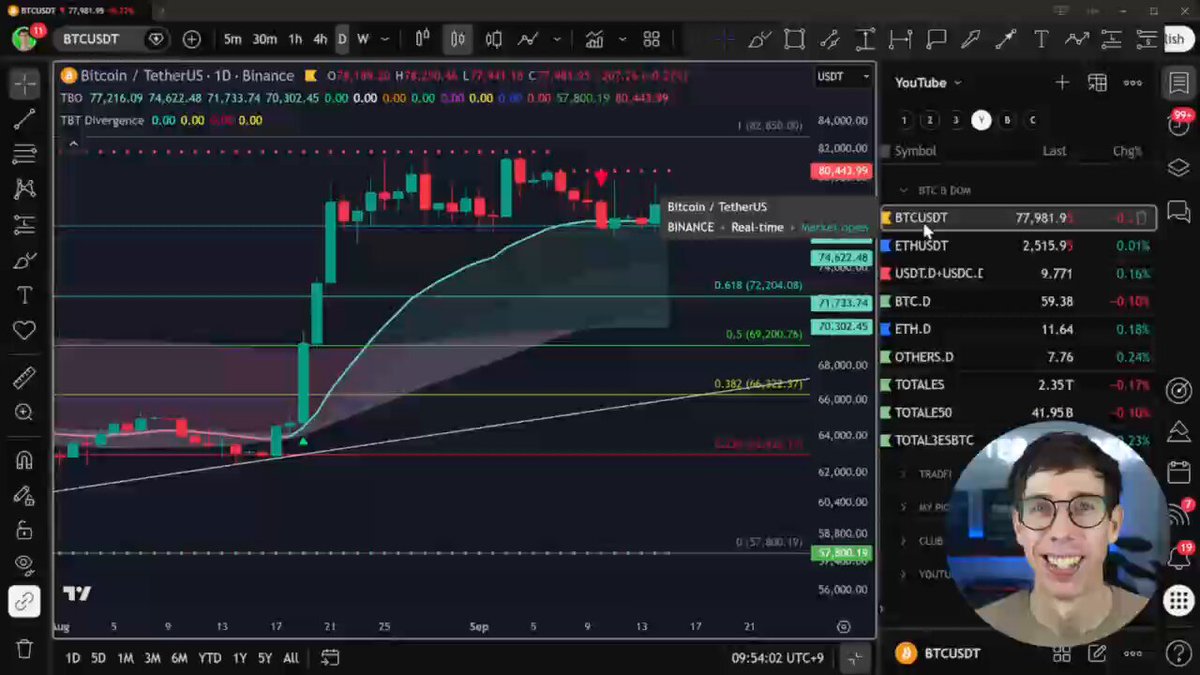Collapse the indicator legend arrow
The width and height of the screenshot is (1200, 675).
pos(72,144)
